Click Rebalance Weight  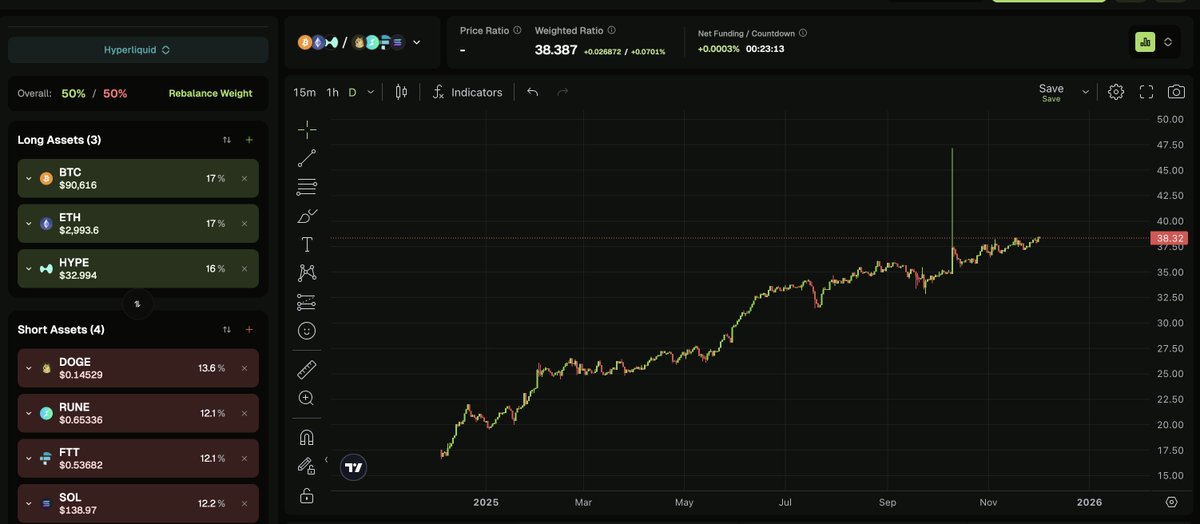pos(210,93)
